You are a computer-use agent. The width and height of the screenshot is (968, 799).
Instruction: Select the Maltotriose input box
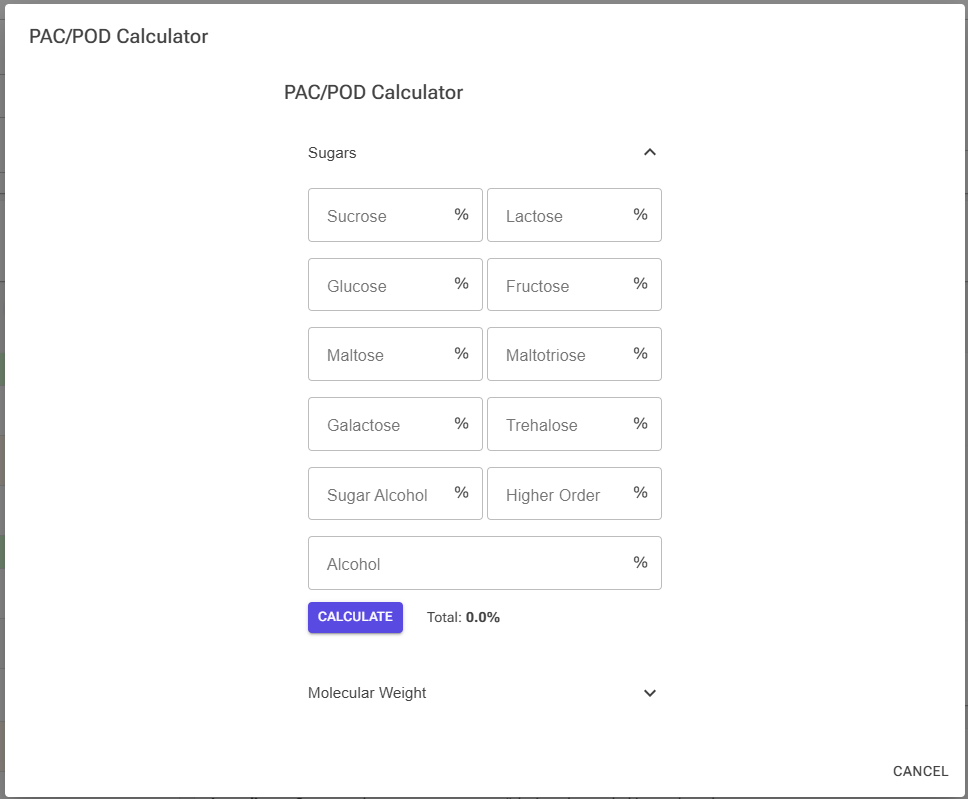click(x=574, y=354)
